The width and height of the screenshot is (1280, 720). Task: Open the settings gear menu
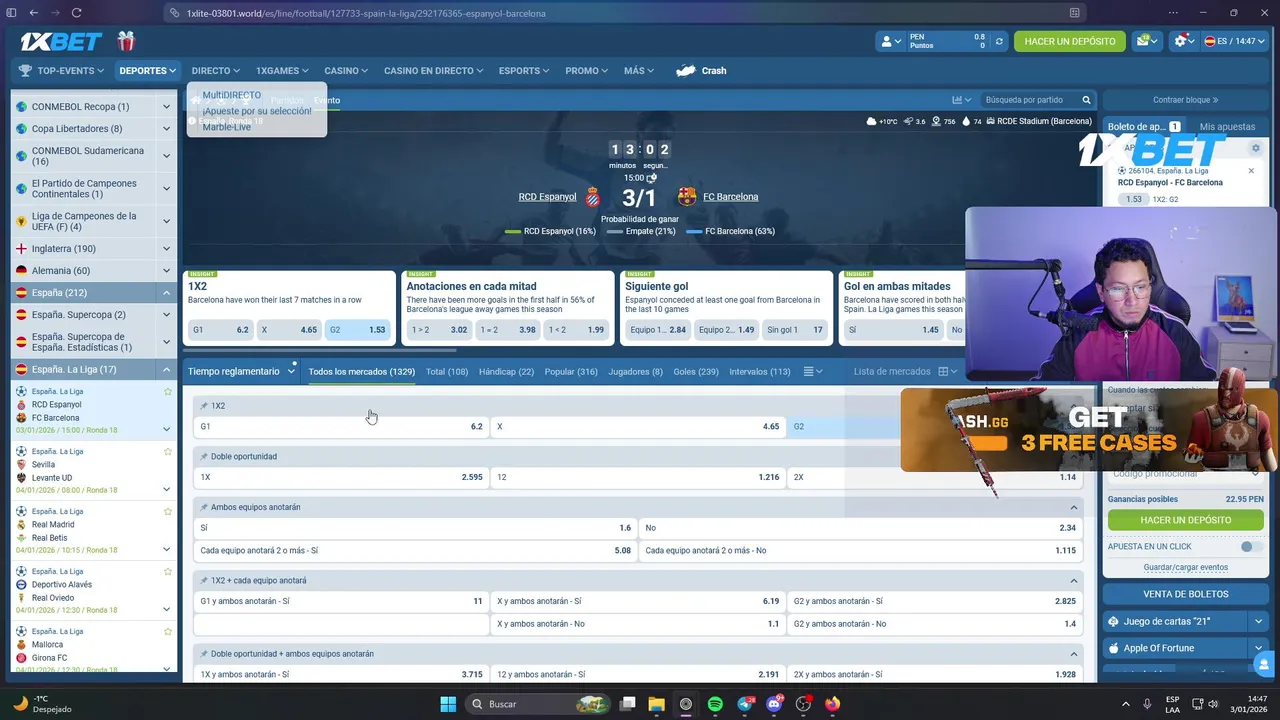point(1184,41)
